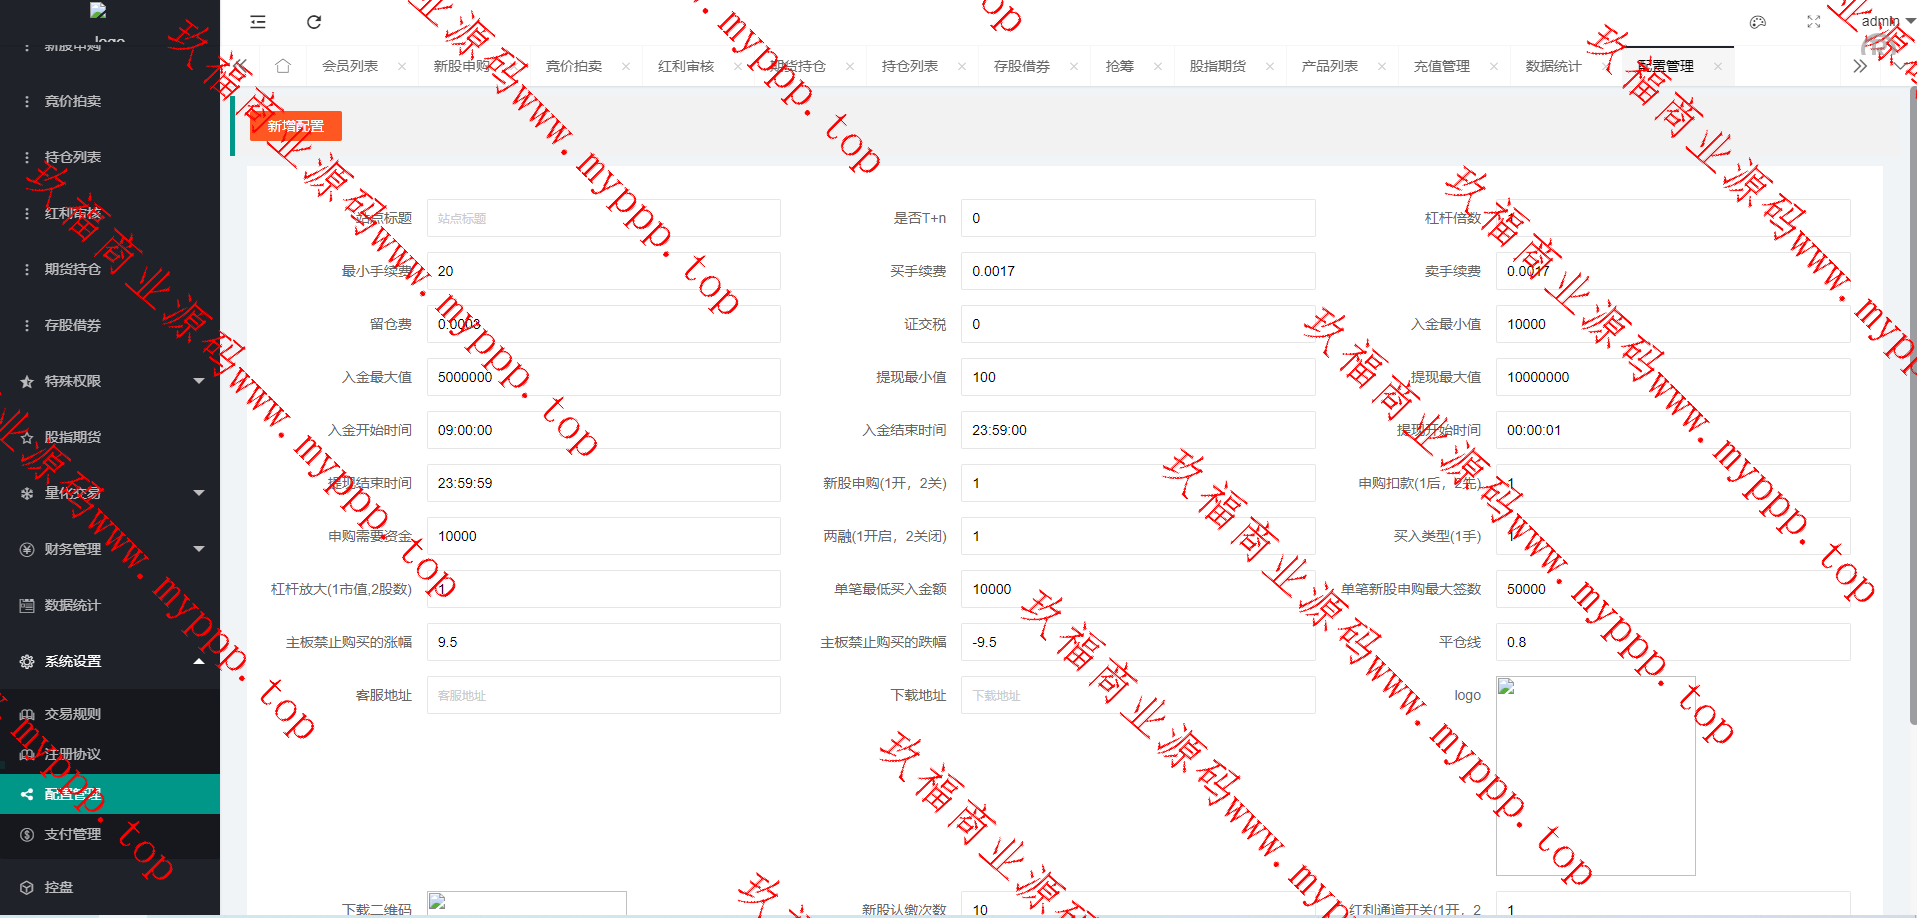
Task: Open 交易规则 in the sidebar
Action: (73, 714)
